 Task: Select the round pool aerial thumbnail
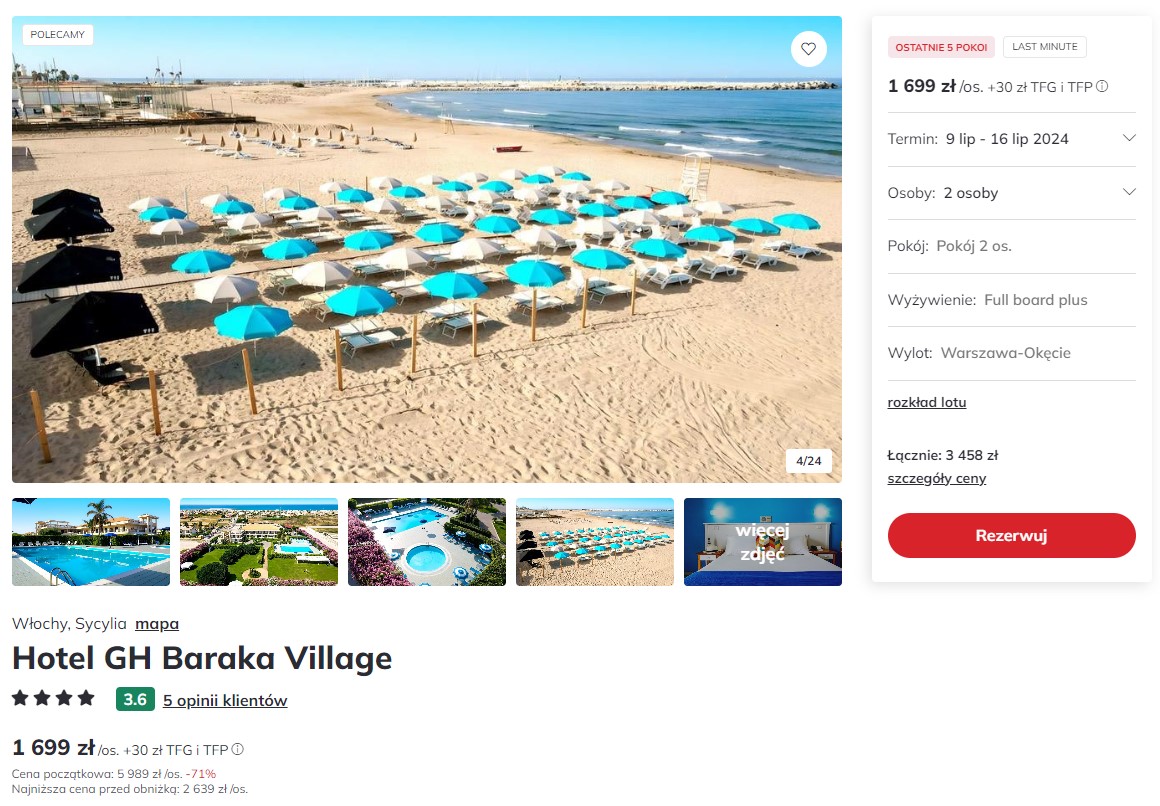[x=427, y=542]
